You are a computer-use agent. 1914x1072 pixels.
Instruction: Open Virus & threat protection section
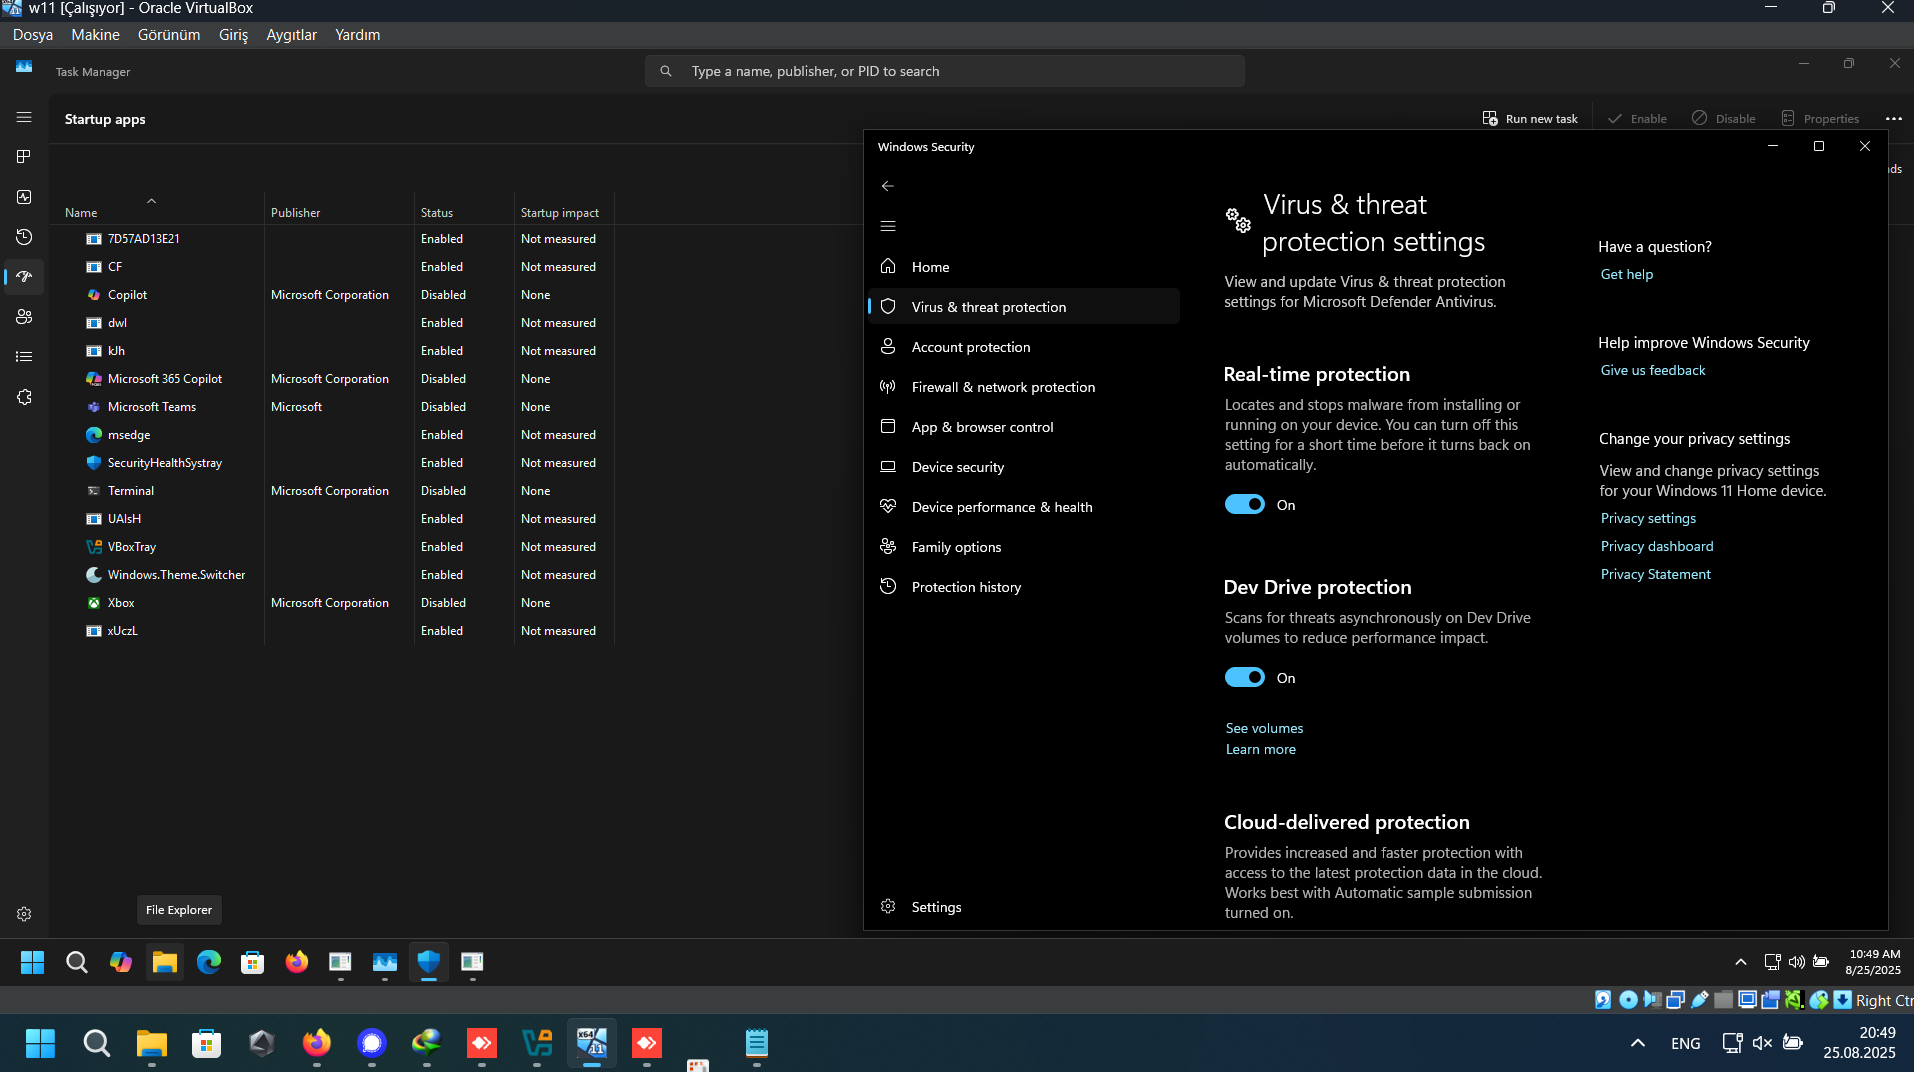pos(1024,307)
